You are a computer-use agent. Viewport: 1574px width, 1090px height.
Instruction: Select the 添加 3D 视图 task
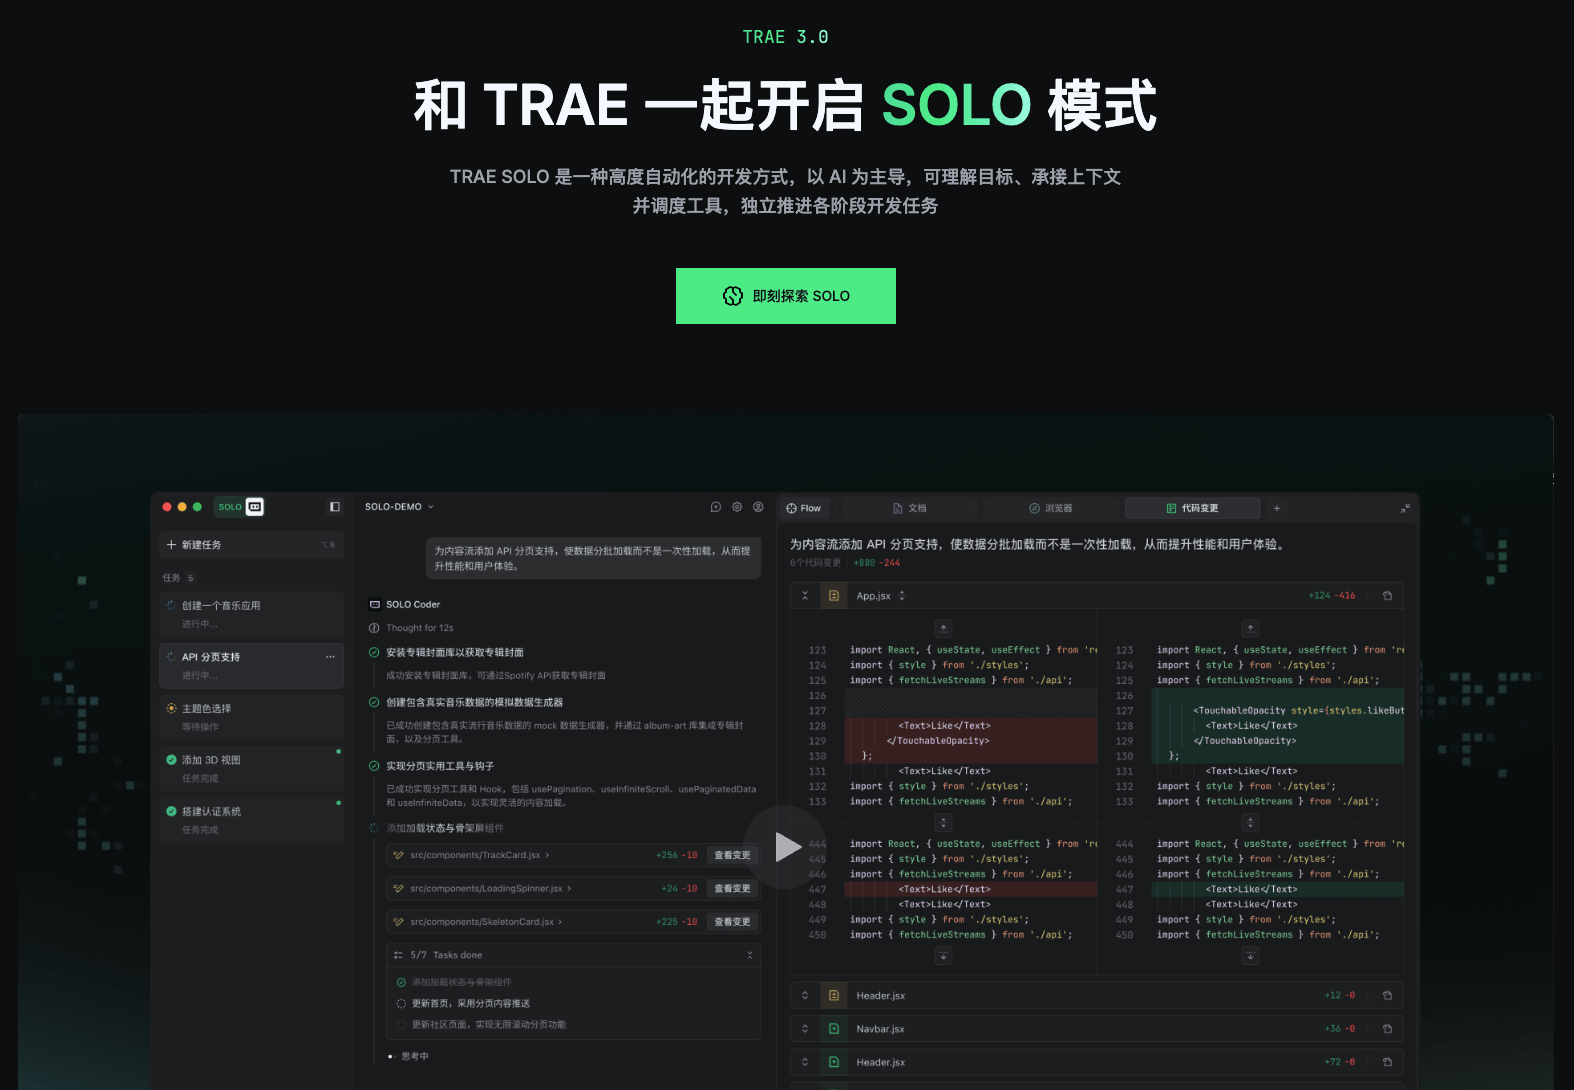point(251,769)
